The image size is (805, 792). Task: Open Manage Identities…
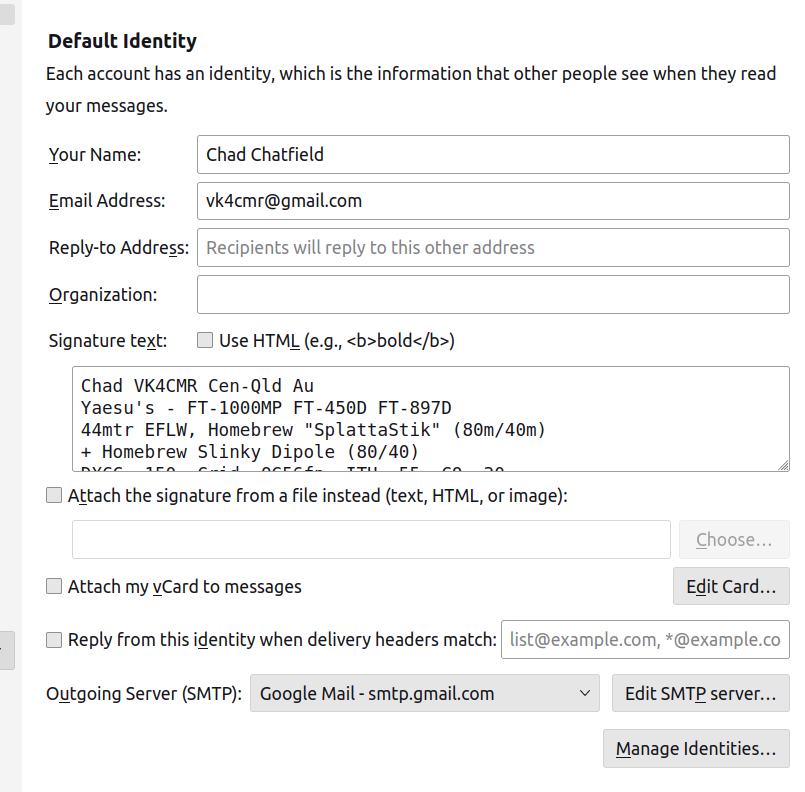[696, 748]
